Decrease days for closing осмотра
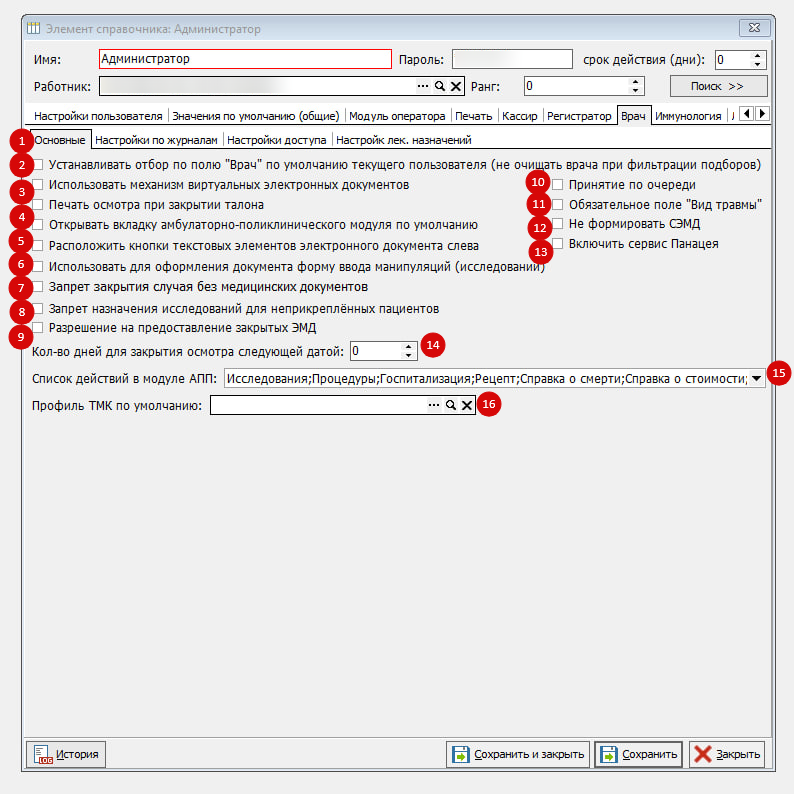Viewport: 794px width, 794px height. pyautogui.click(x=409, y=355)
